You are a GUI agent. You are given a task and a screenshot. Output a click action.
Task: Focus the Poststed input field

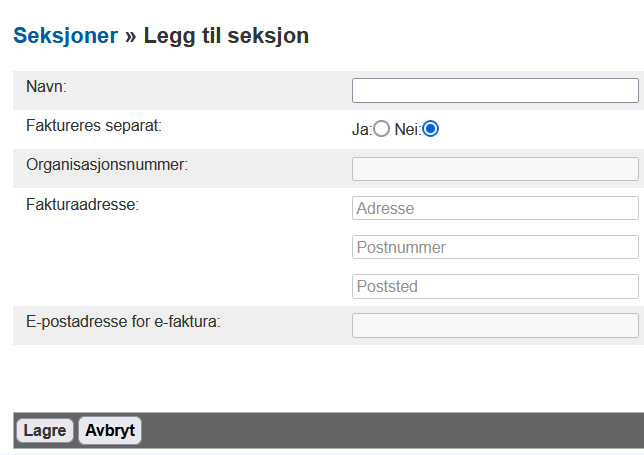coord(495,286)
